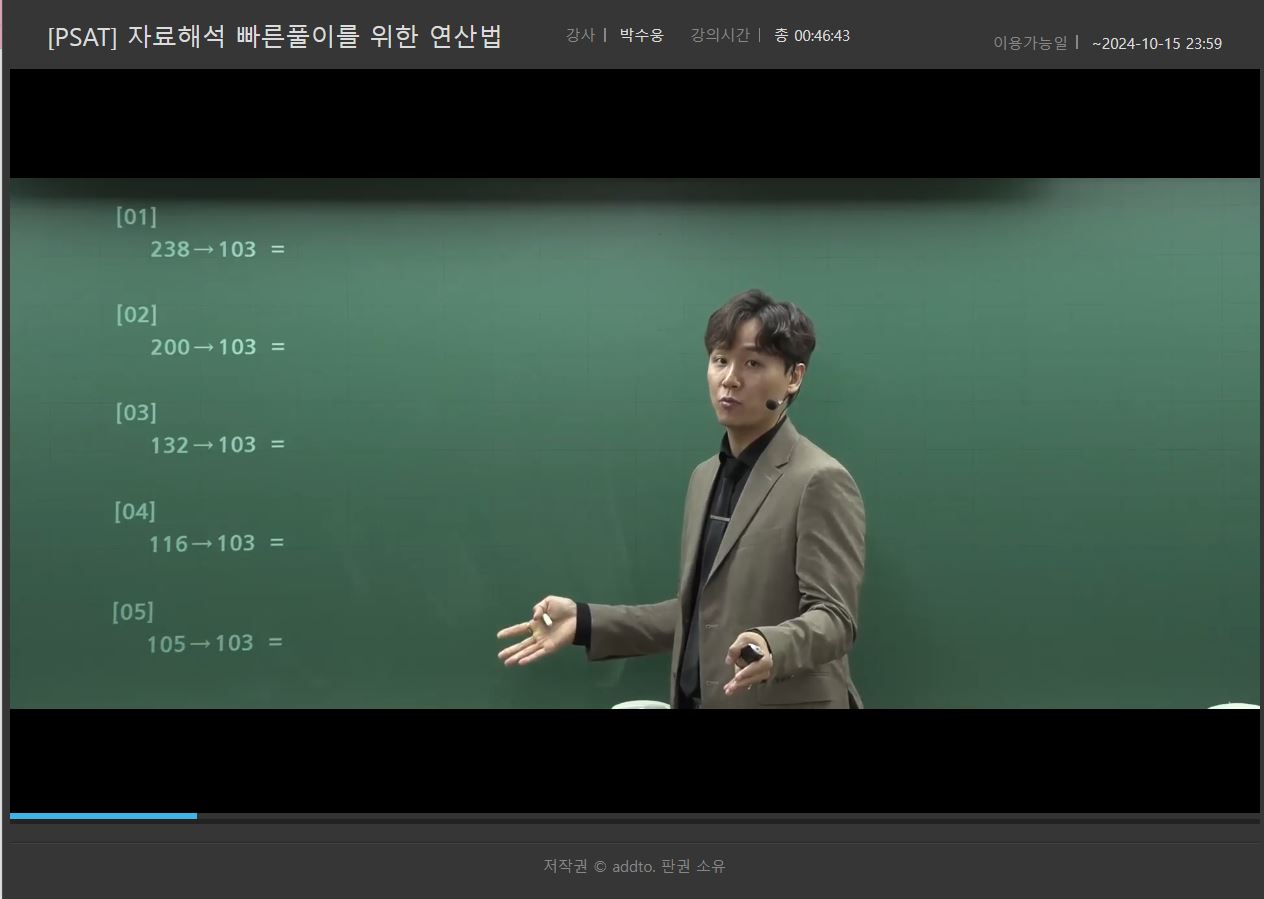Click the remote in the instructor's hand

[x=752, y=654]
